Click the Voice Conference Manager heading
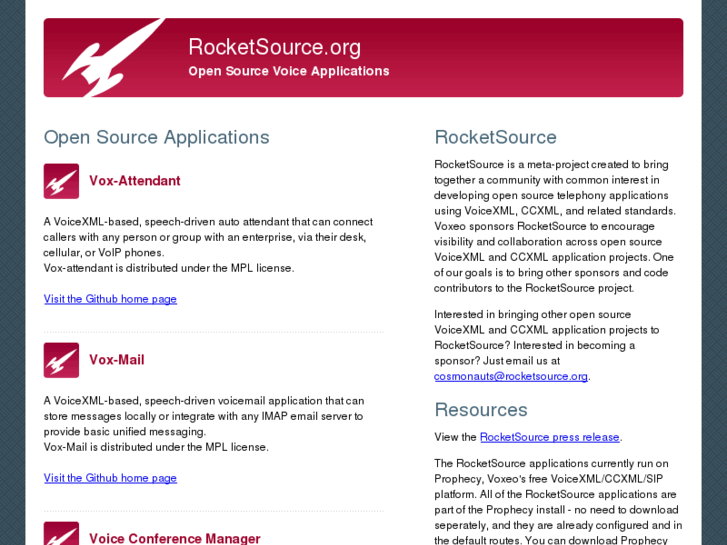The image size is (727, 545). pos(175,539)
